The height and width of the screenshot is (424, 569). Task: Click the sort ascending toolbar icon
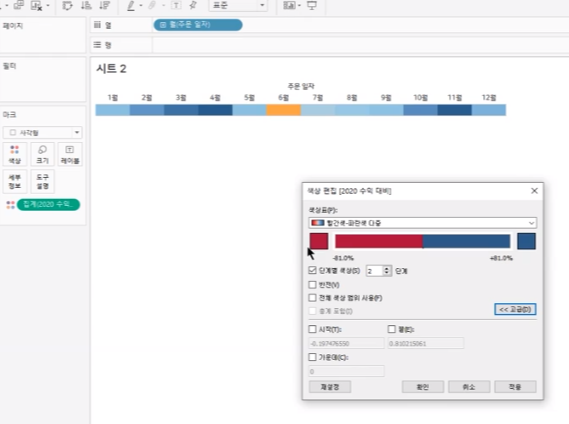[86, 5]
